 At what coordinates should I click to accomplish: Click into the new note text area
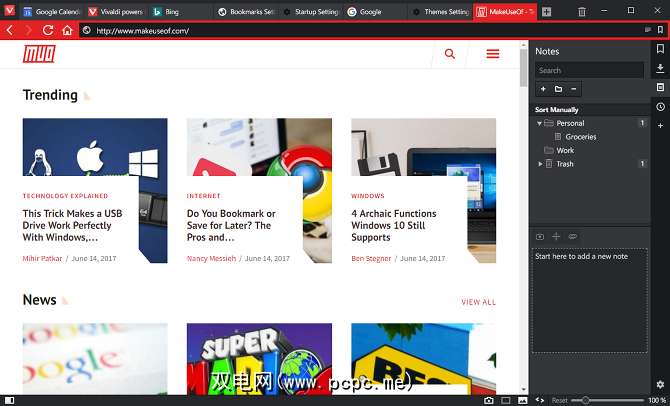[x=590, y=300]
